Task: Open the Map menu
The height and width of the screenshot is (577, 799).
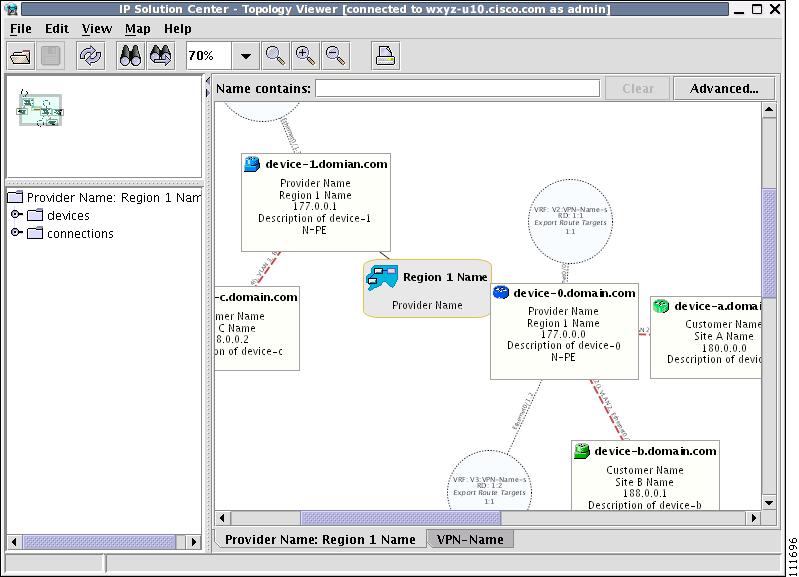Action: coord(138,29)
